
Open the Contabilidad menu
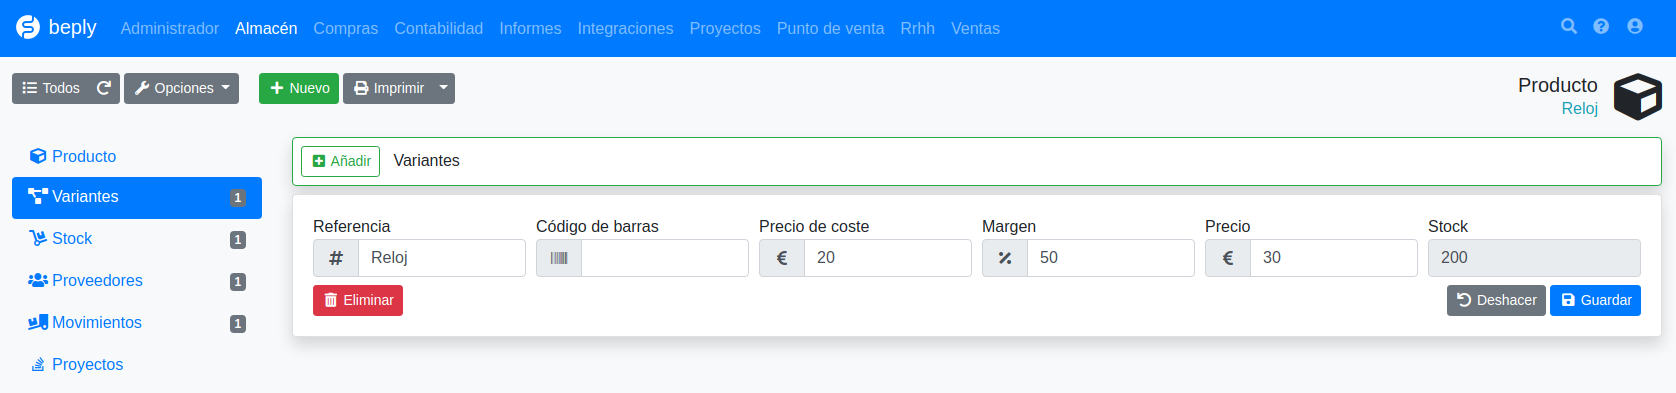coord(438,28)
